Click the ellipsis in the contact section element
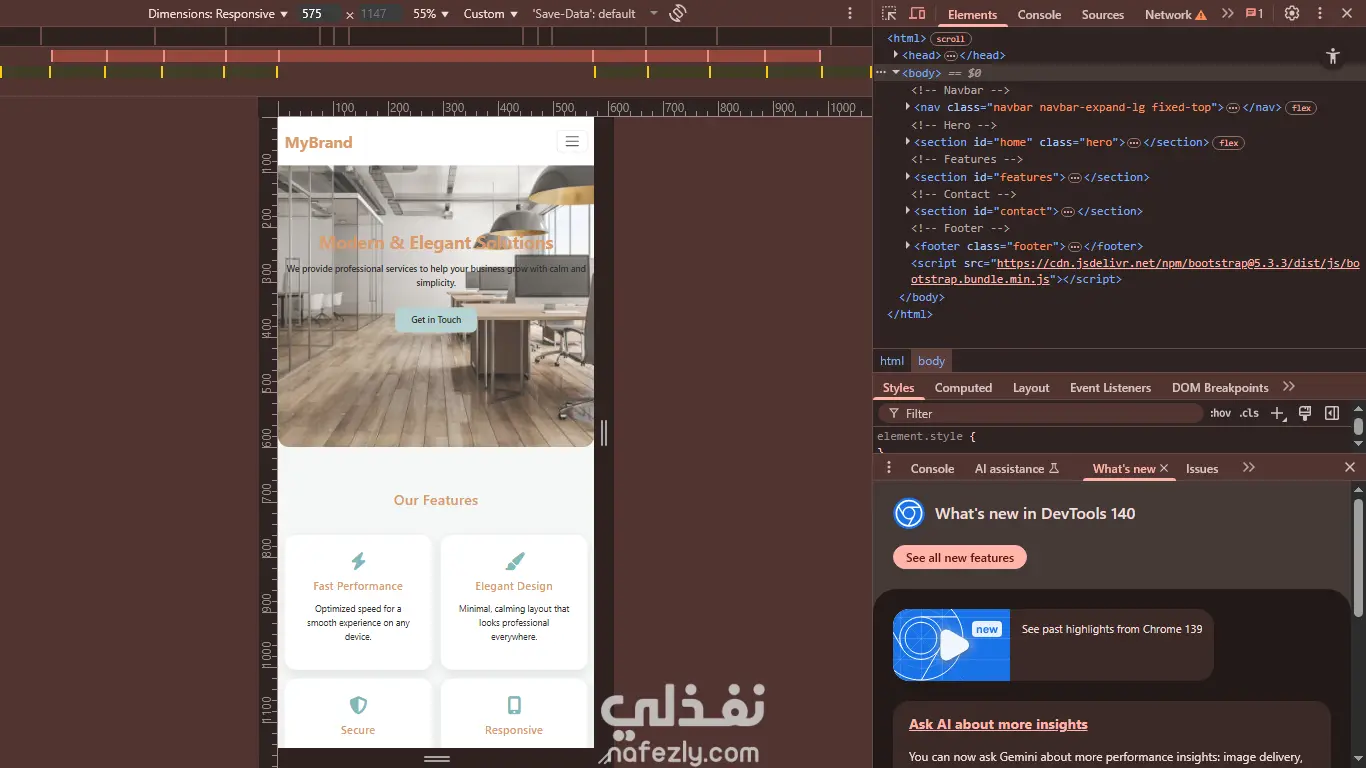The image size is (1366, 768). click(x=1068, y=212)
